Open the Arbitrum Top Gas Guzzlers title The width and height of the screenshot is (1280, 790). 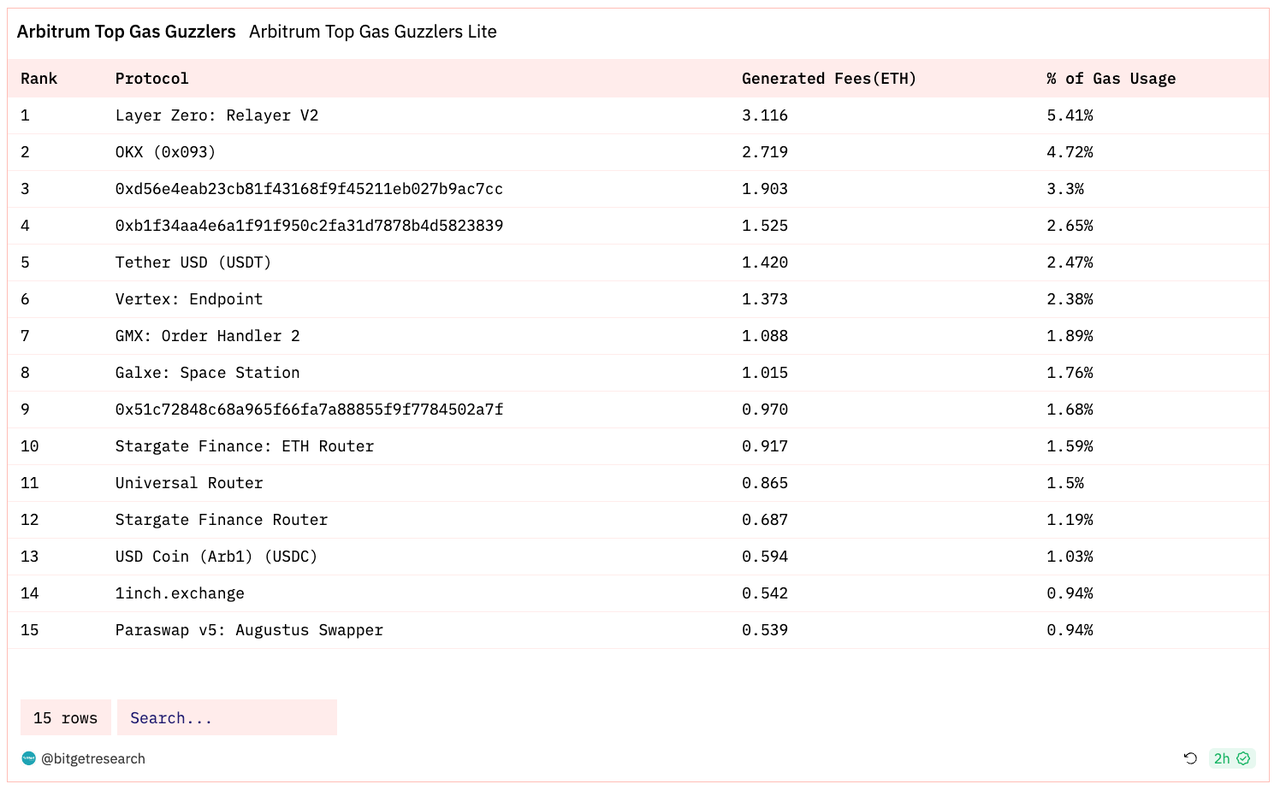[x=126, y=31]
